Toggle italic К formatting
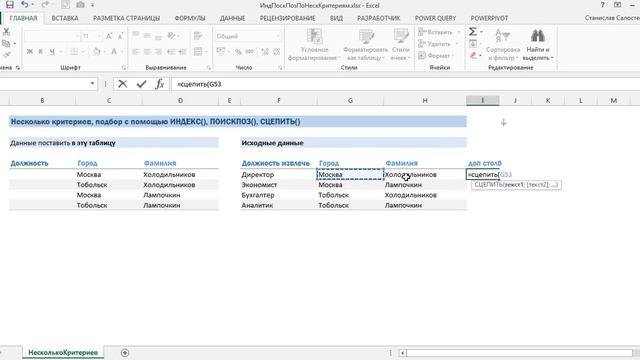This screenshot has height=360, width=640. 40,51
